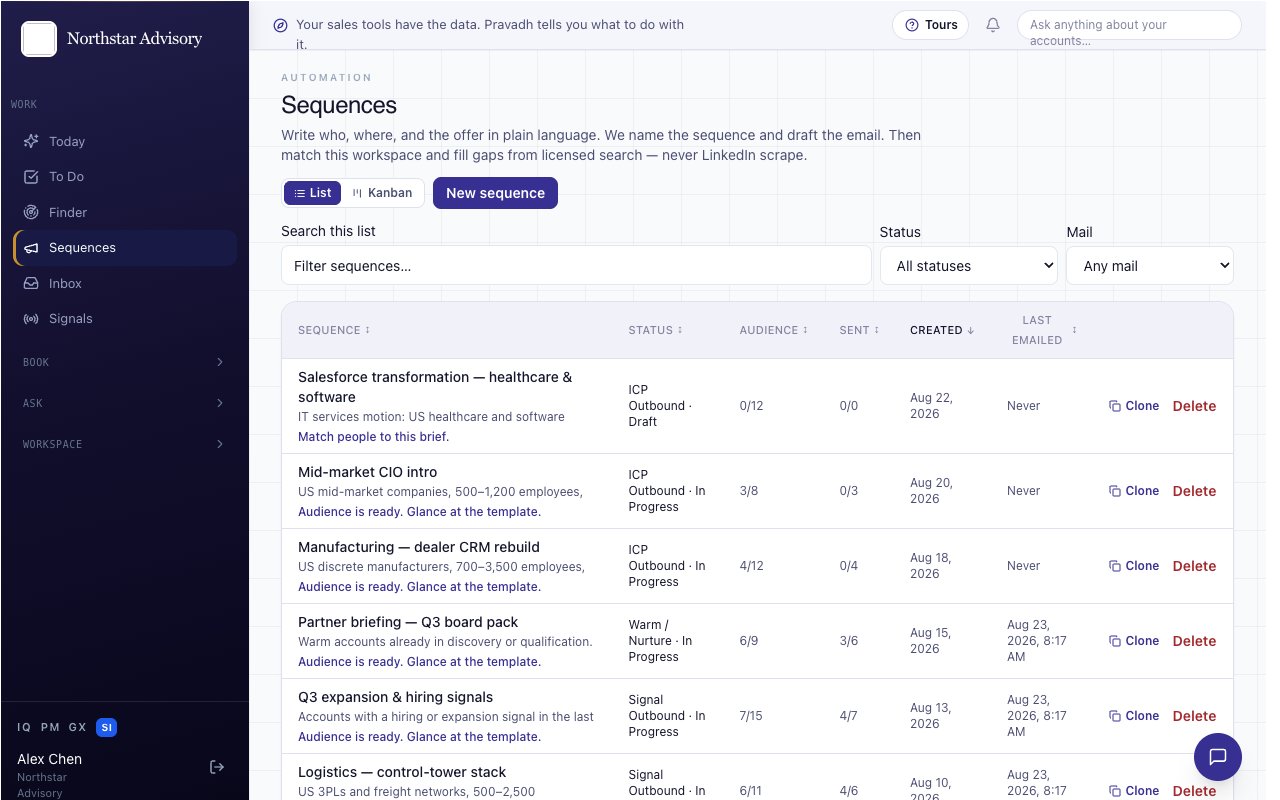The height and width of the screenshot is (800, 1280).
Task: Delete Partner briefing Q3 board pack
Action: (x=1194, y=641)
